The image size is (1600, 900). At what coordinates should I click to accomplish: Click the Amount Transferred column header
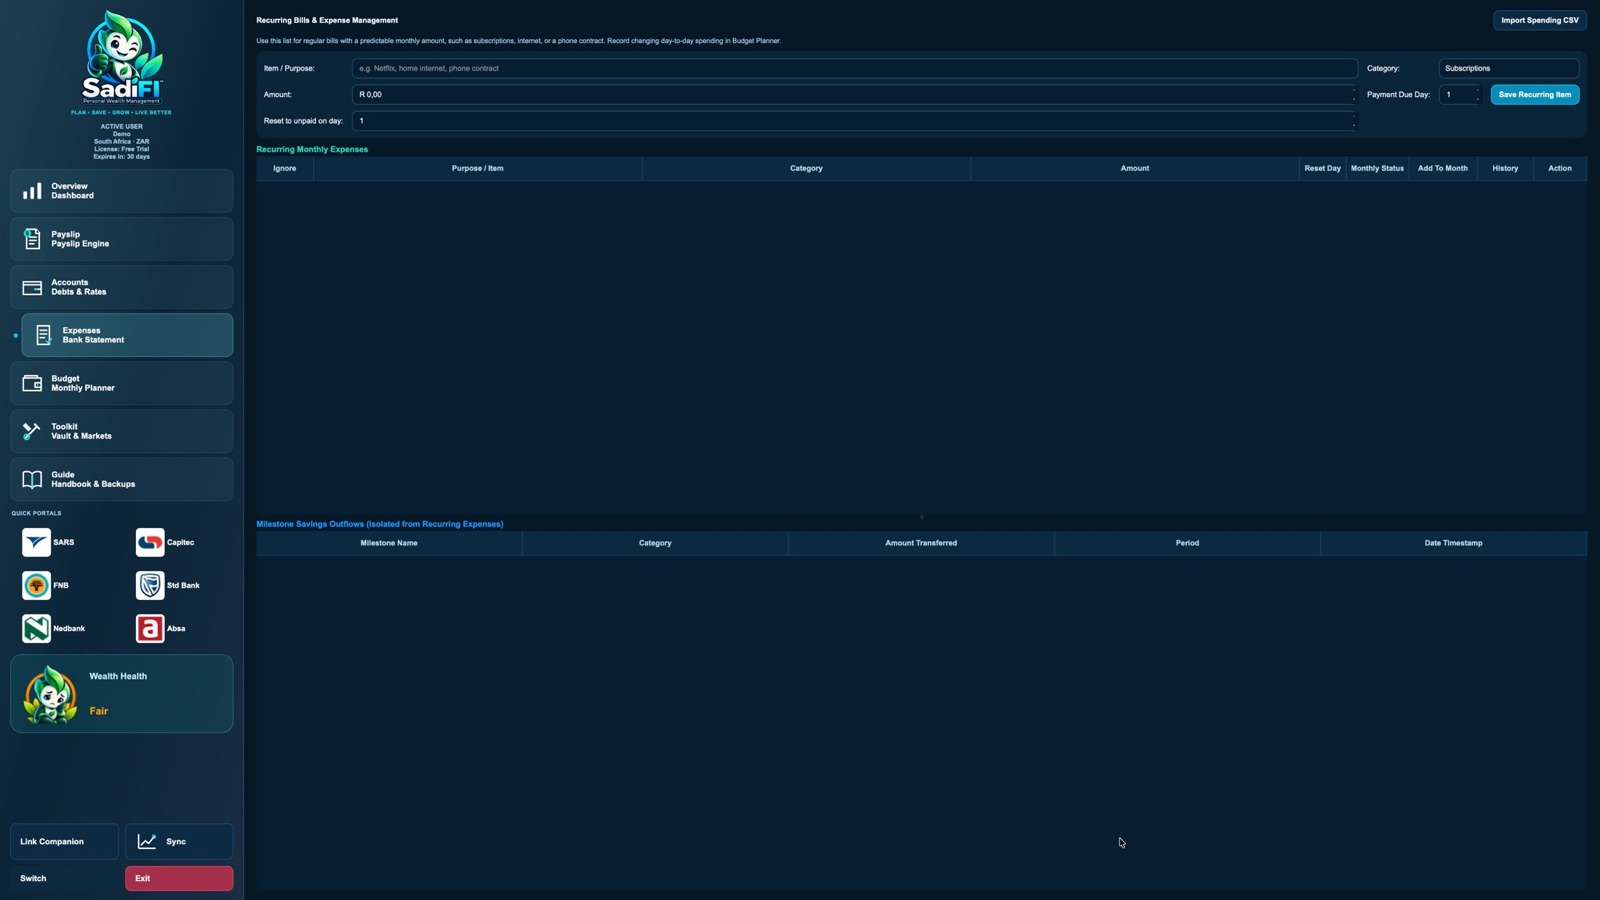[x=921, y=543]
